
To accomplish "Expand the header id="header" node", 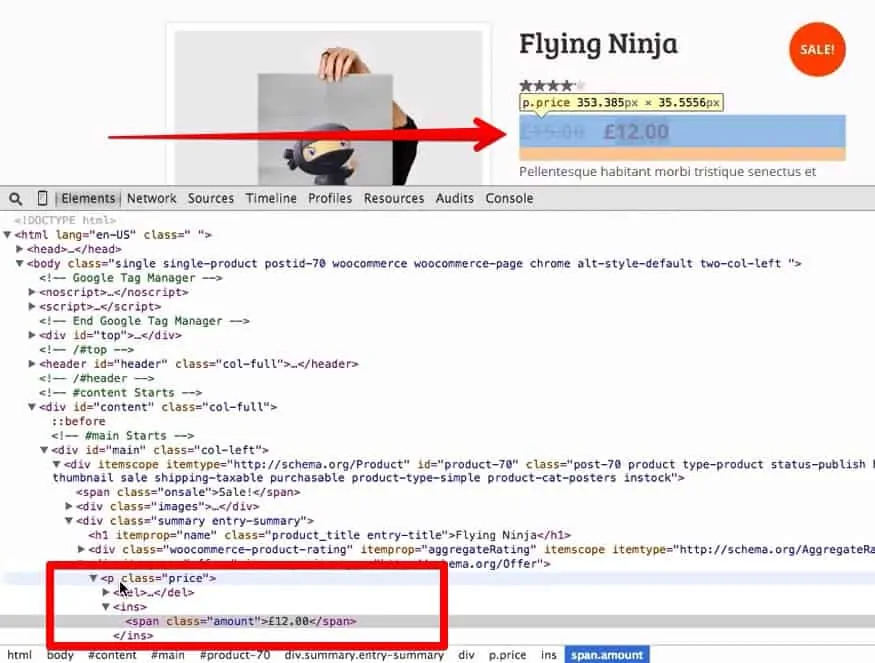I will coord(34,364).
